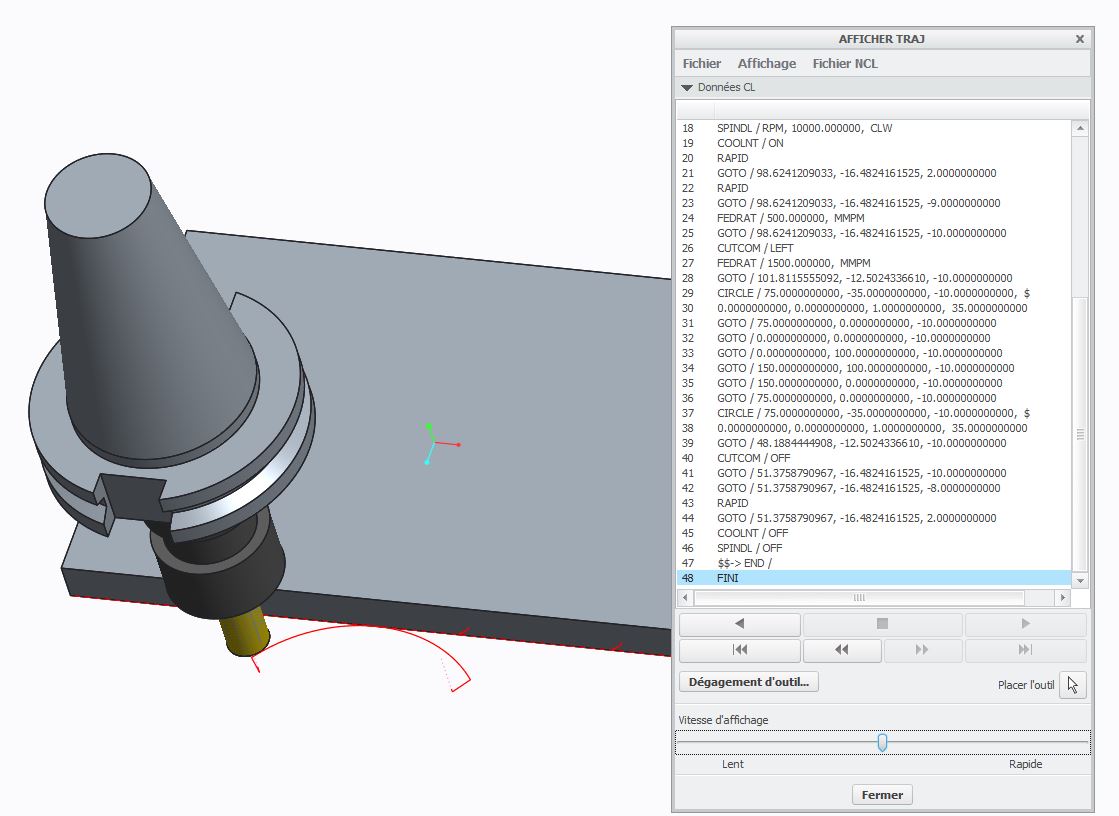The image size is (1119, 816).
Task: Select line 21 GOTO ending 2.0000000000
Action: 874,173
